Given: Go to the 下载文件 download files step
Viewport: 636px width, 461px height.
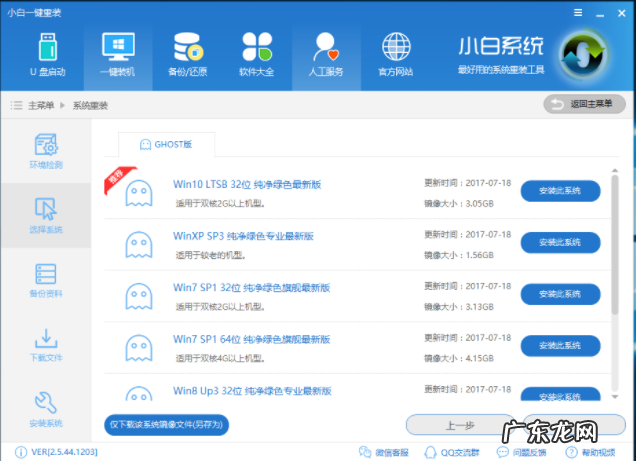Looking at the screenshot, I should tap(46, 345).
